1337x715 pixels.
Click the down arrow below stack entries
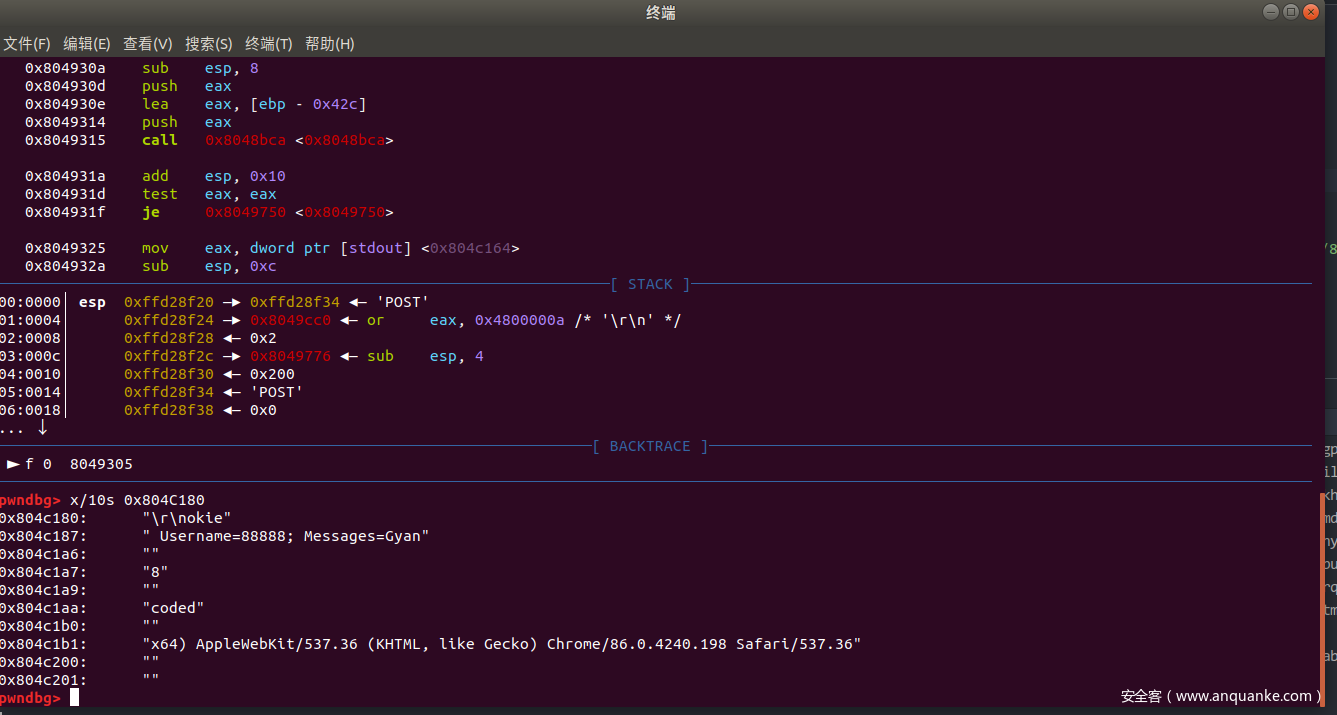click(x=42, y=428)
